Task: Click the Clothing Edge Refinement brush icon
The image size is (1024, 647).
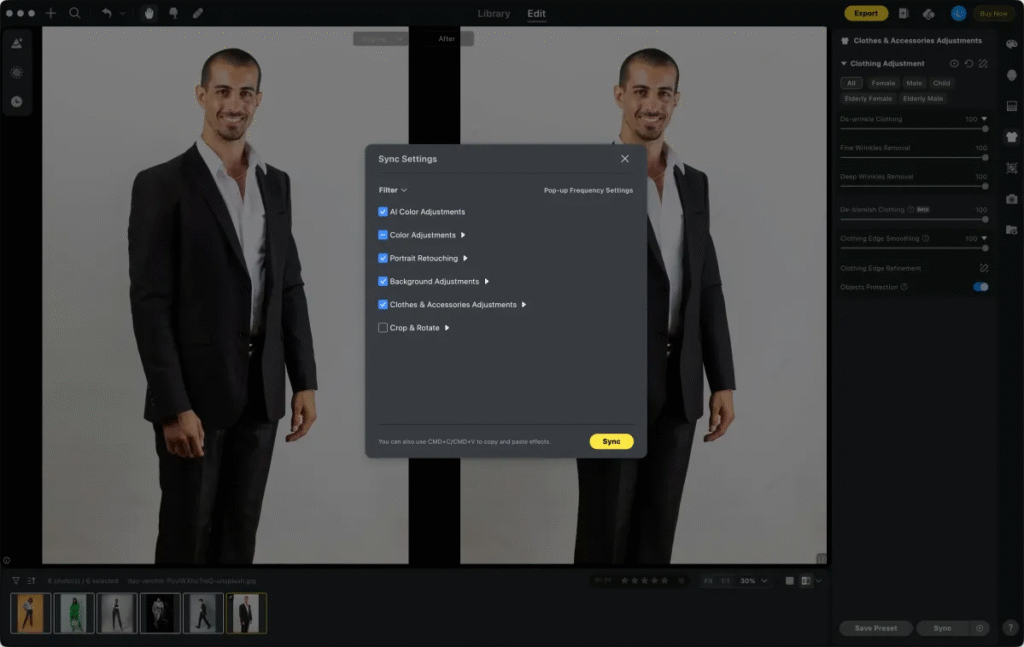Action: pyautogui.click(x=983, y=268)
